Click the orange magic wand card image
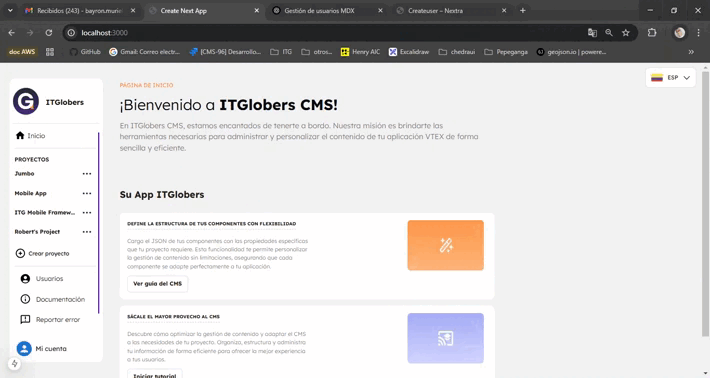 pyautogui.click(x=446, y=245)
